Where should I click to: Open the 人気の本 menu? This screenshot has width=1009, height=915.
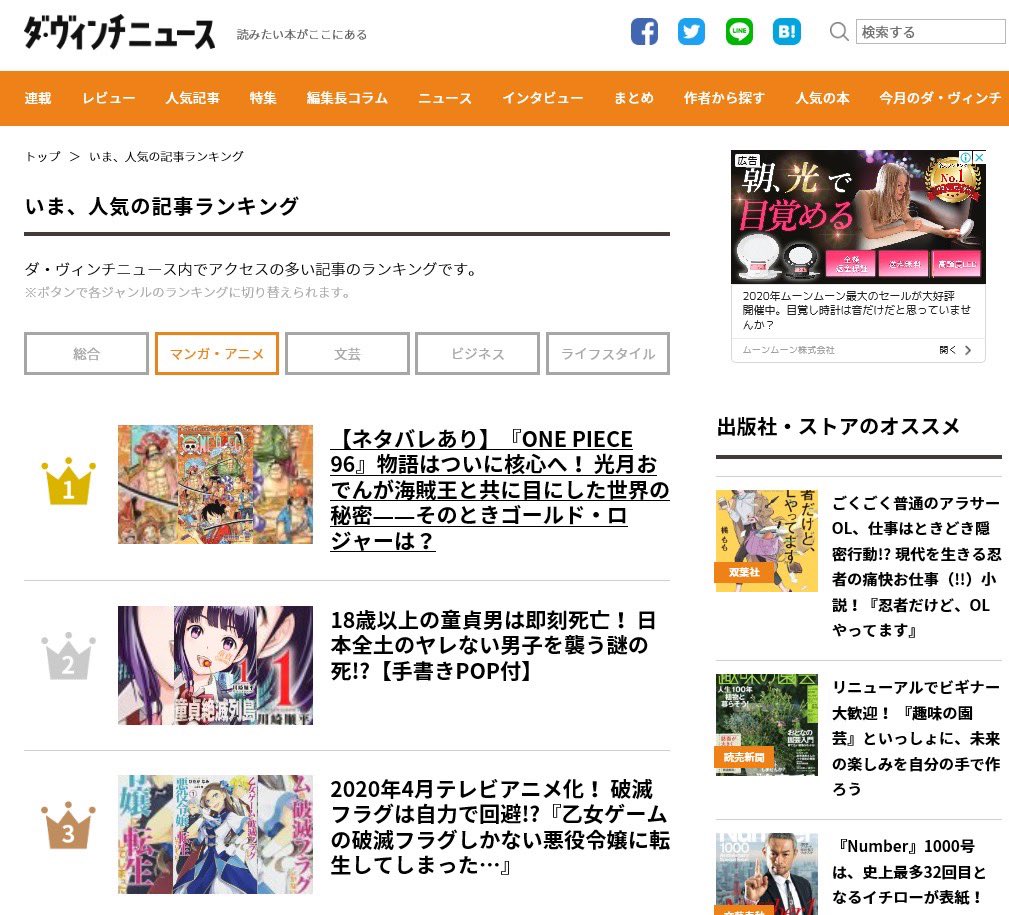(x=822, y=98)
